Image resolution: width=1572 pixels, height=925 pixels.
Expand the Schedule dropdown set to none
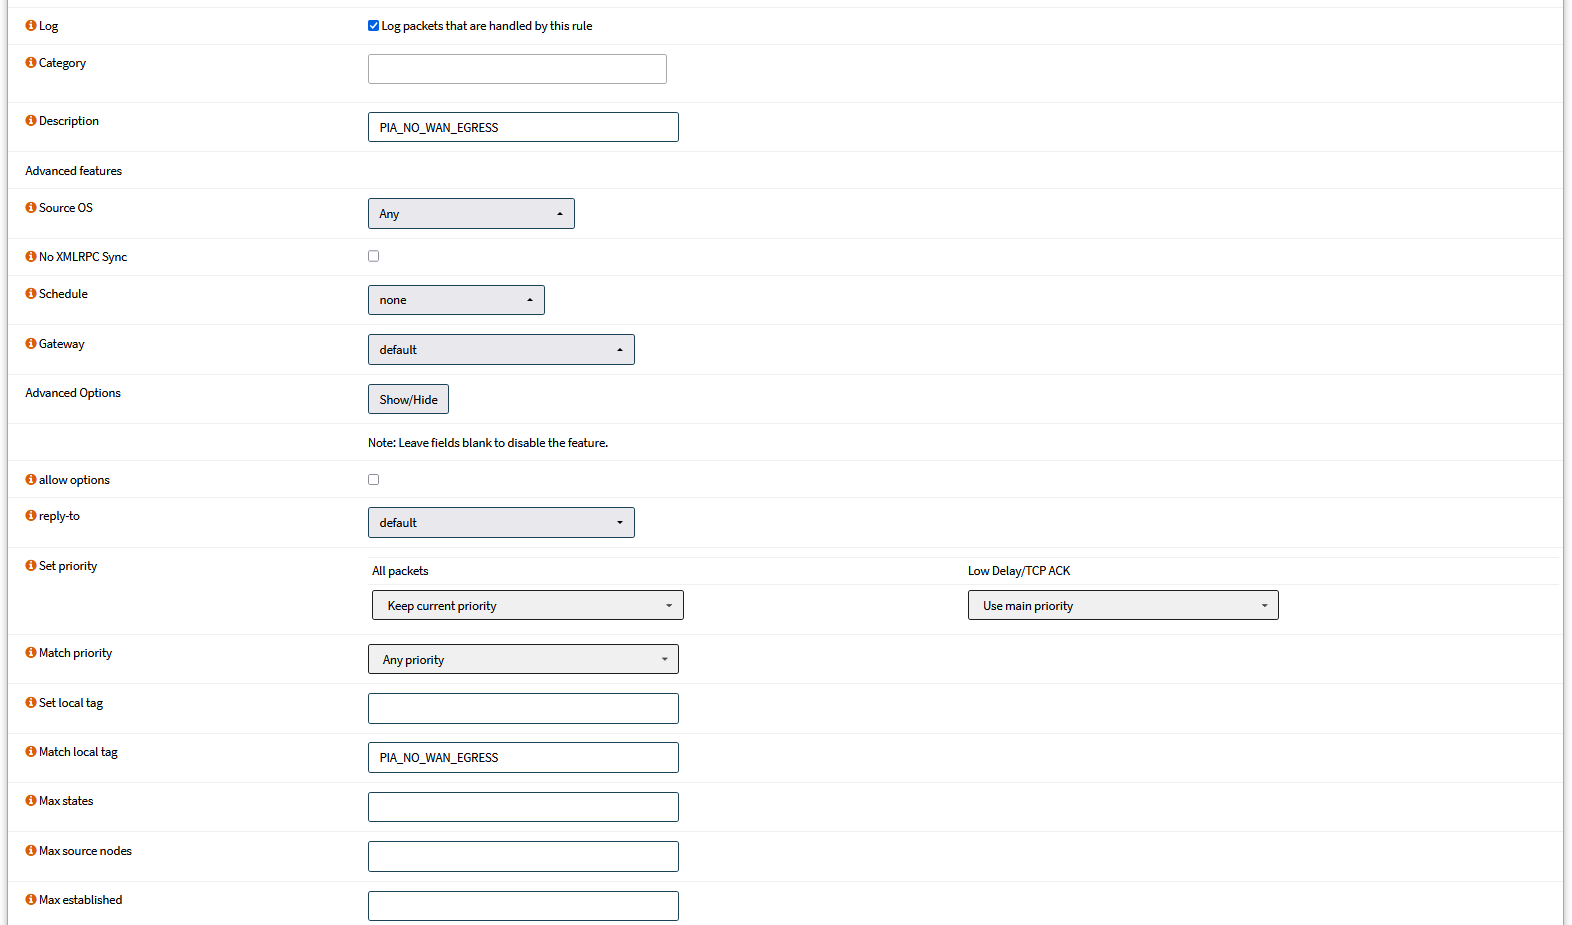point(456,300)
